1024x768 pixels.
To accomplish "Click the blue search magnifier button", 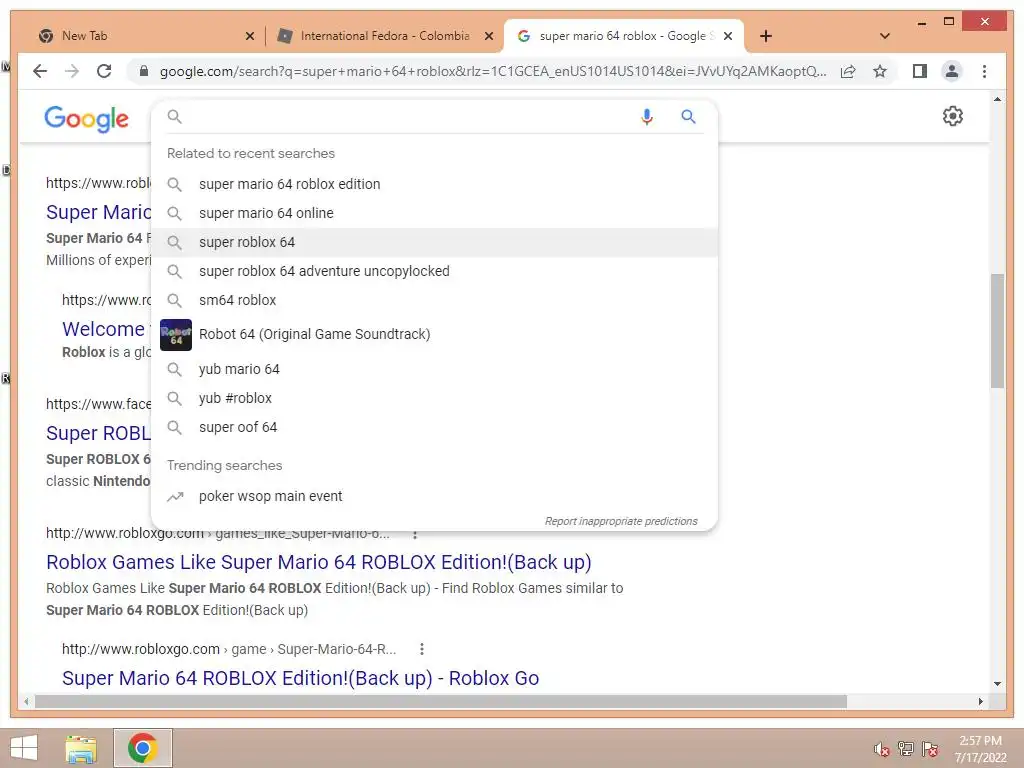I will coord(688,116).
